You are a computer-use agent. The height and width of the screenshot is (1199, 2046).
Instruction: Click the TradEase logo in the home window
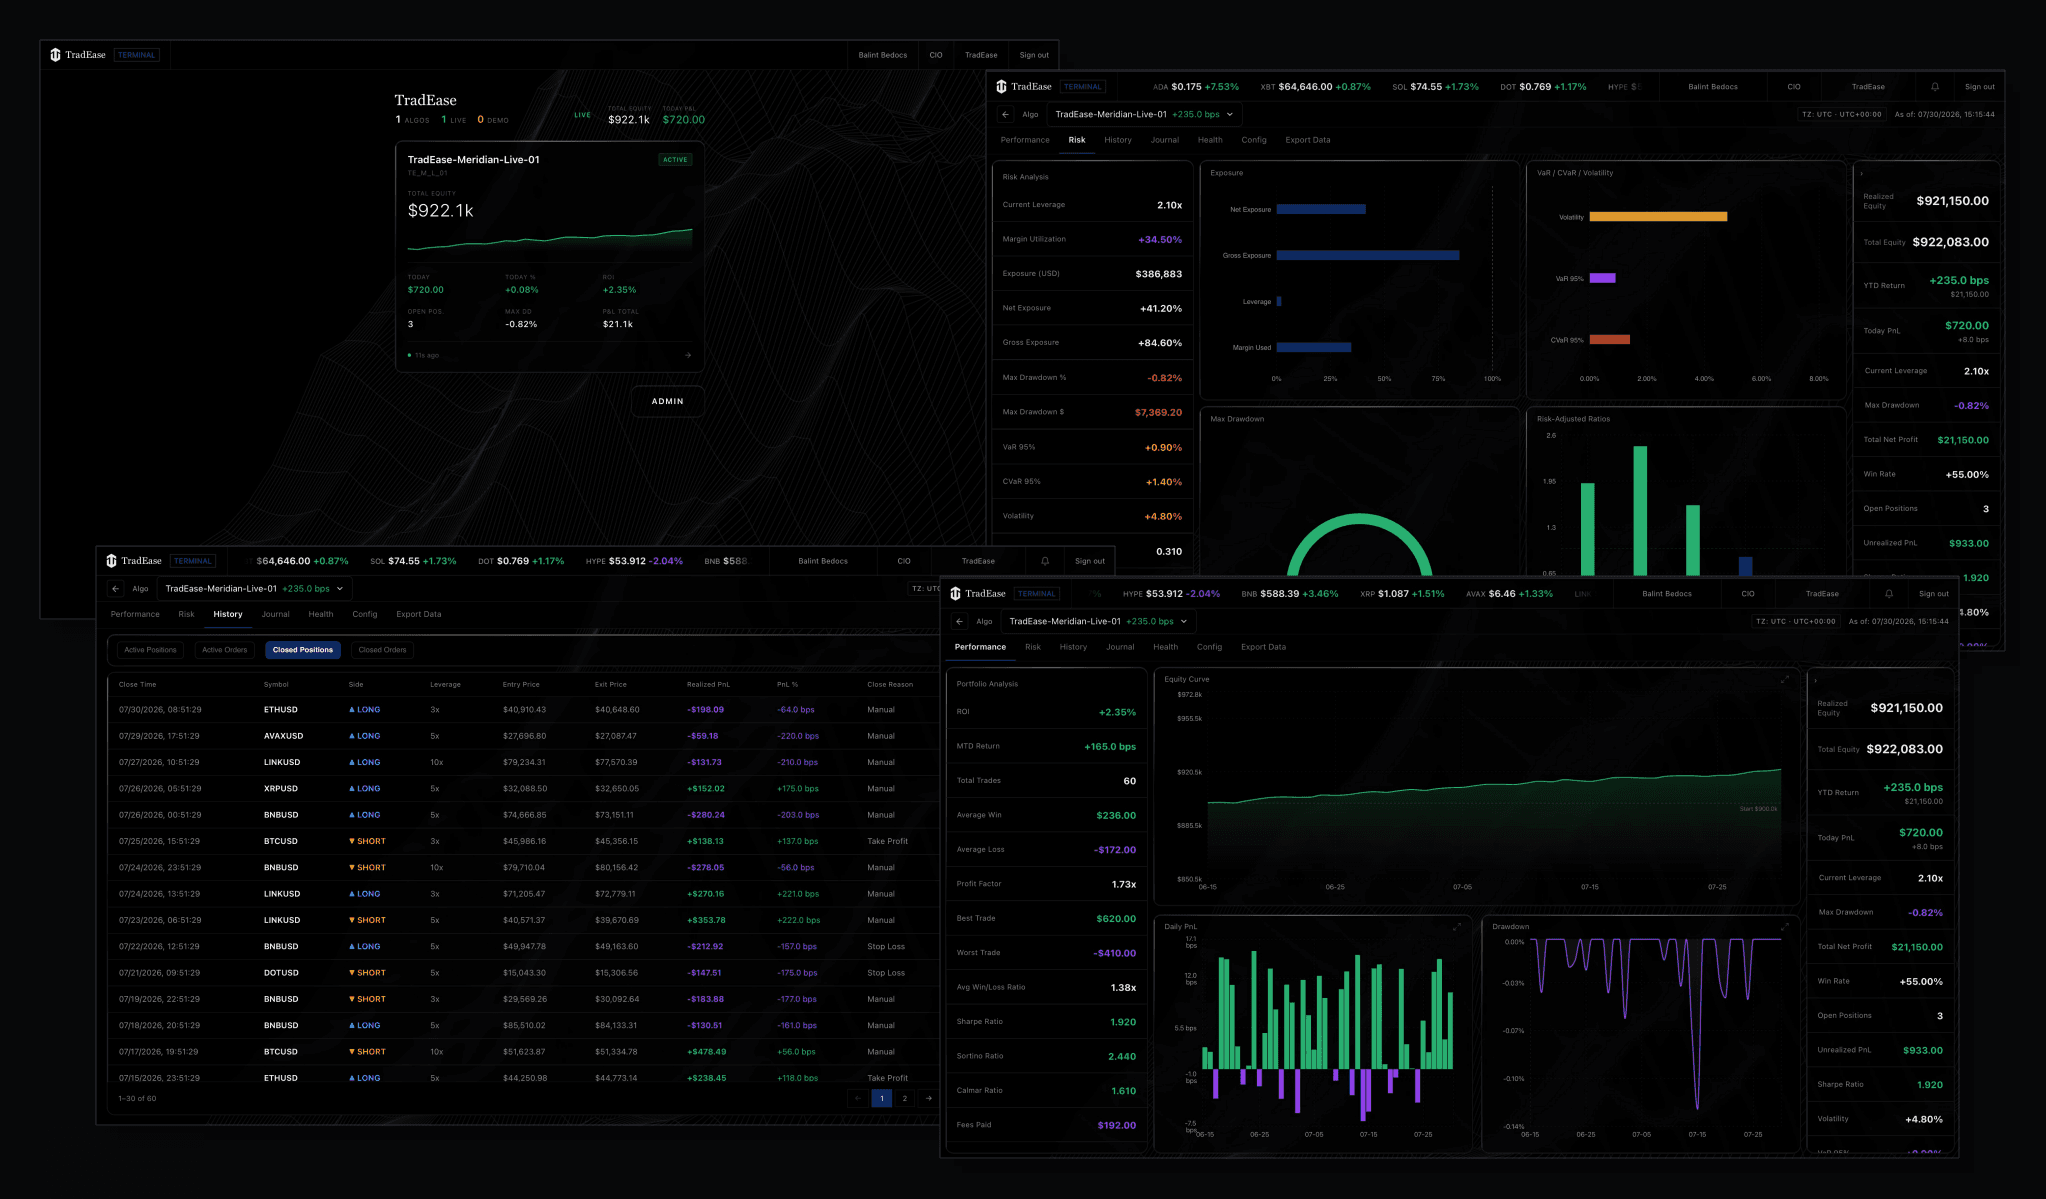coord(78,55)
